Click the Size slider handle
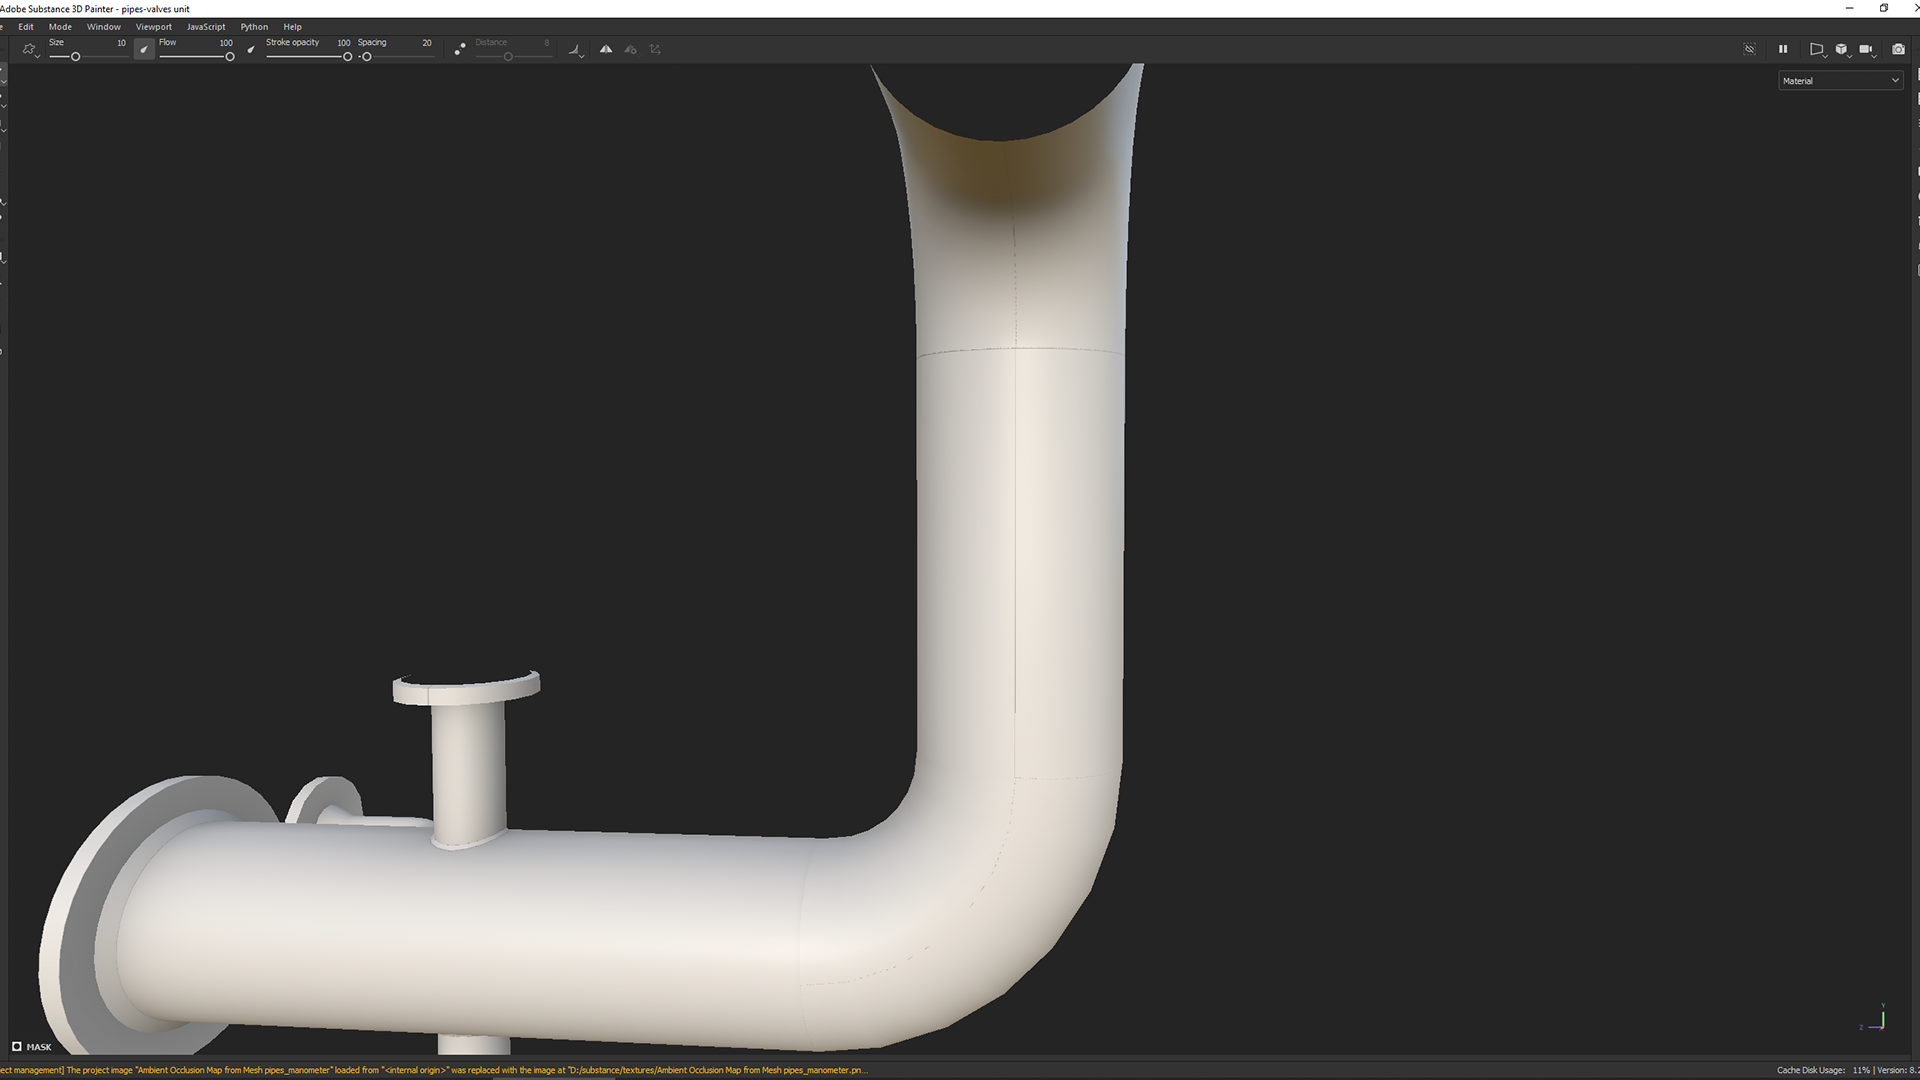 click(75, 57)
